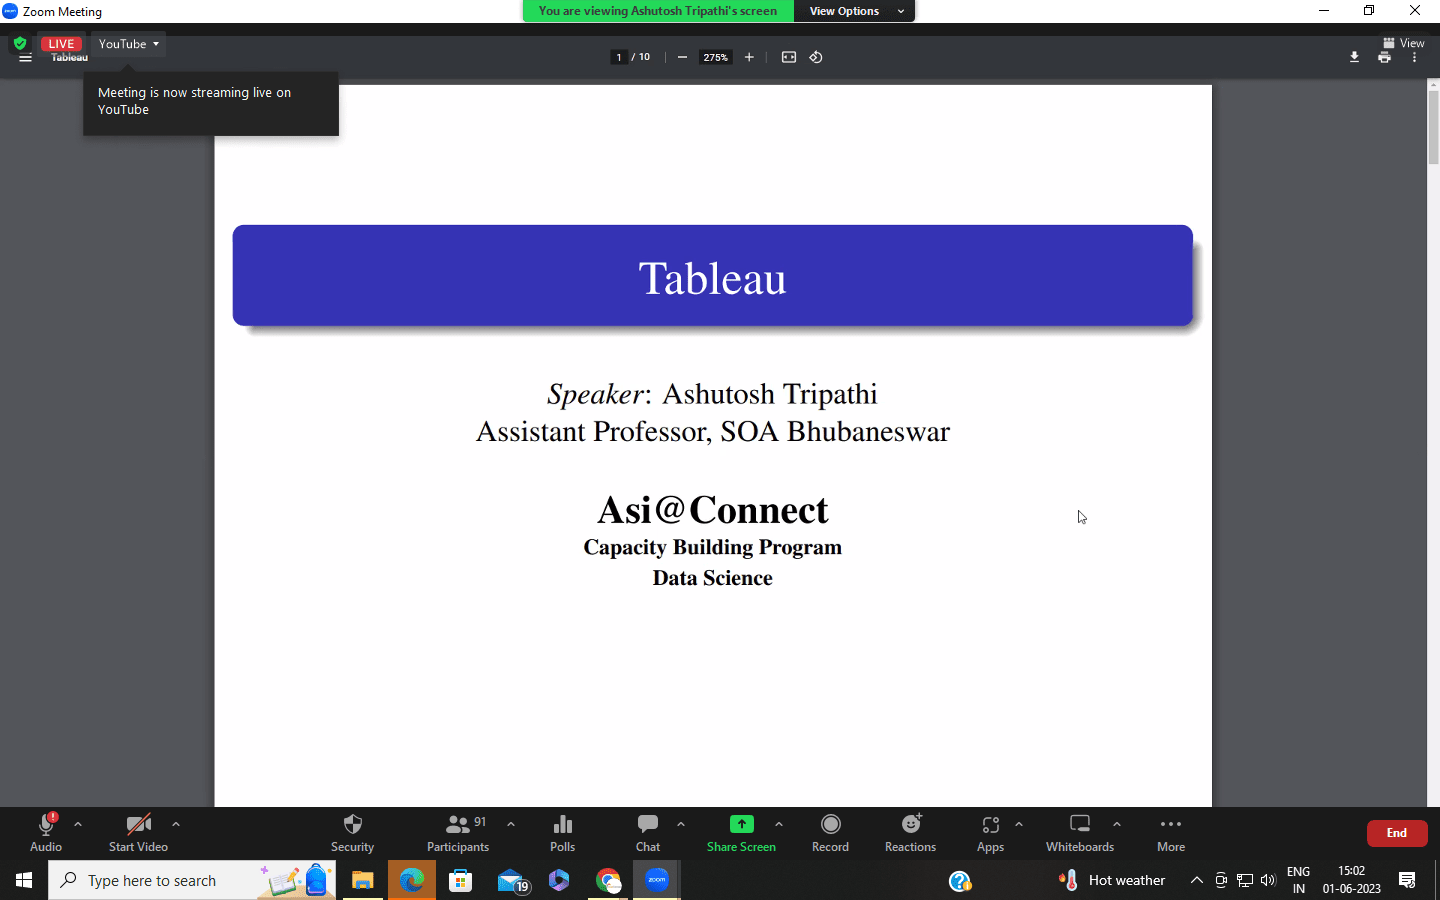Open File Explorer from the taskbar
The width and height of the screenshot is (1440, 900).
pyautogui.click(x=362, y=880)
